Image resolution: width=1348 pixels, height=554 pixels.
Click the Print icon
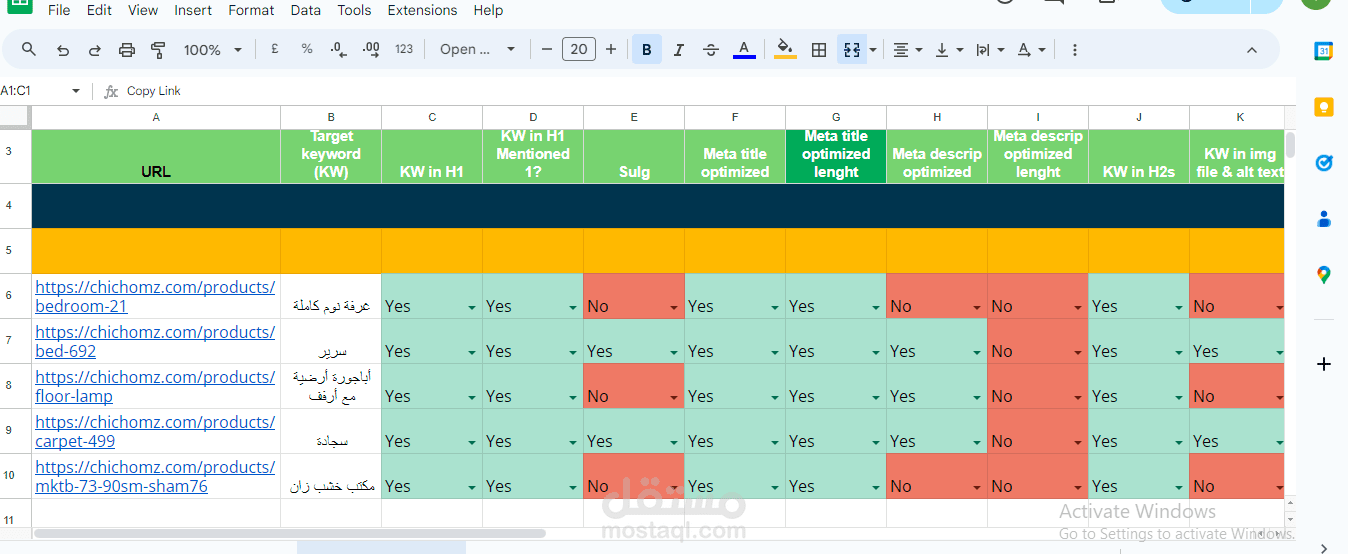point(127,49)
